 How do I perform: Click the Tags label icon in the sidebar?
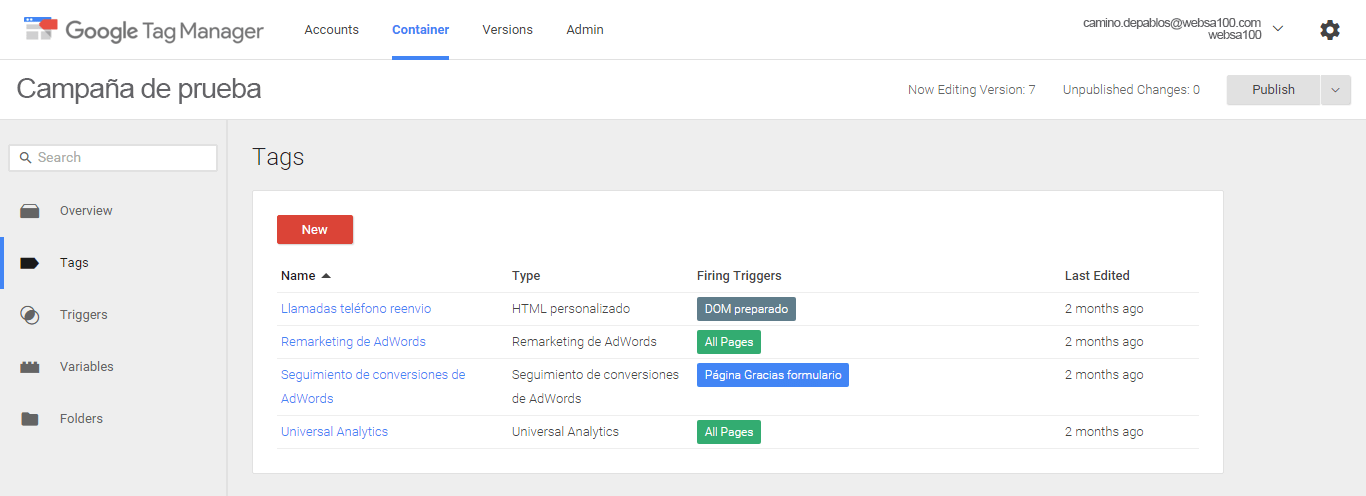click(x=30, y=263)
